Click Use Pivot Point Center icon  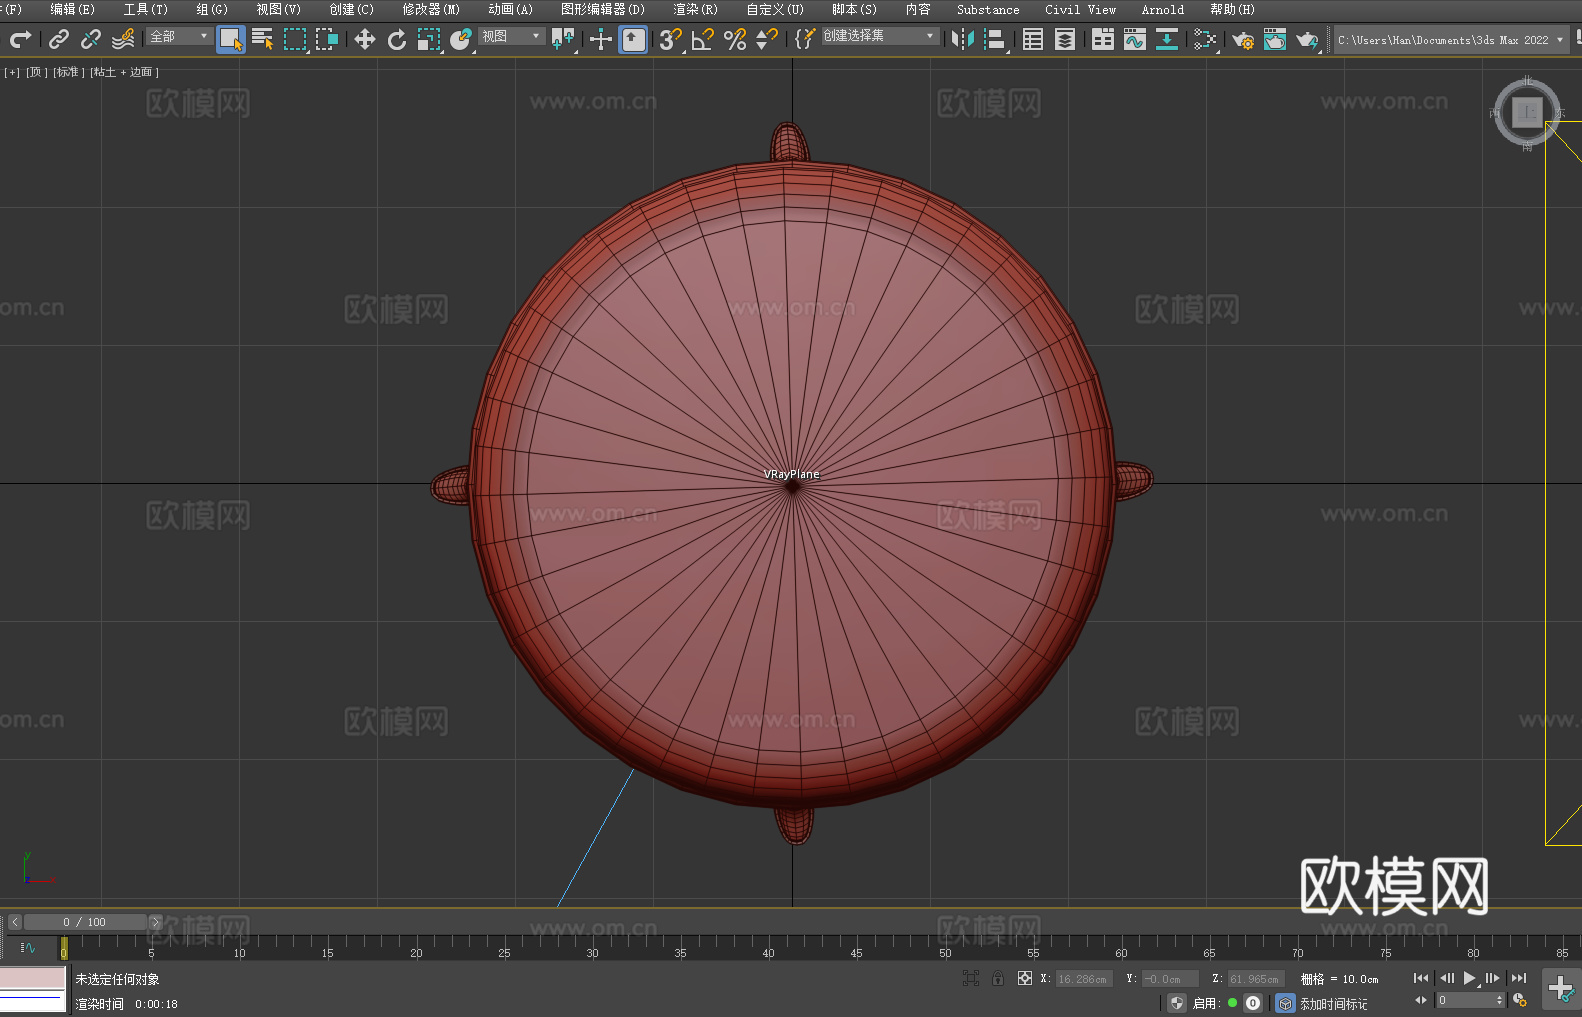click(x=563, y=39)
